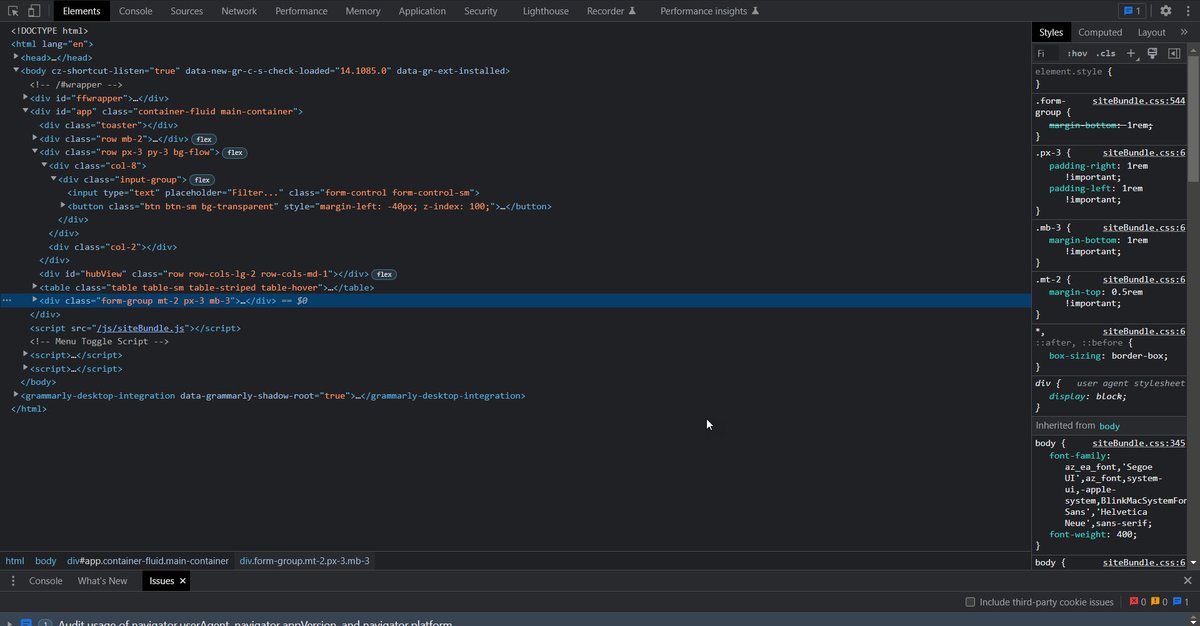Viewport: 1200px width, 626px height.
Task: Expand the grammarly-desktop-integration node
Action: 16,395
